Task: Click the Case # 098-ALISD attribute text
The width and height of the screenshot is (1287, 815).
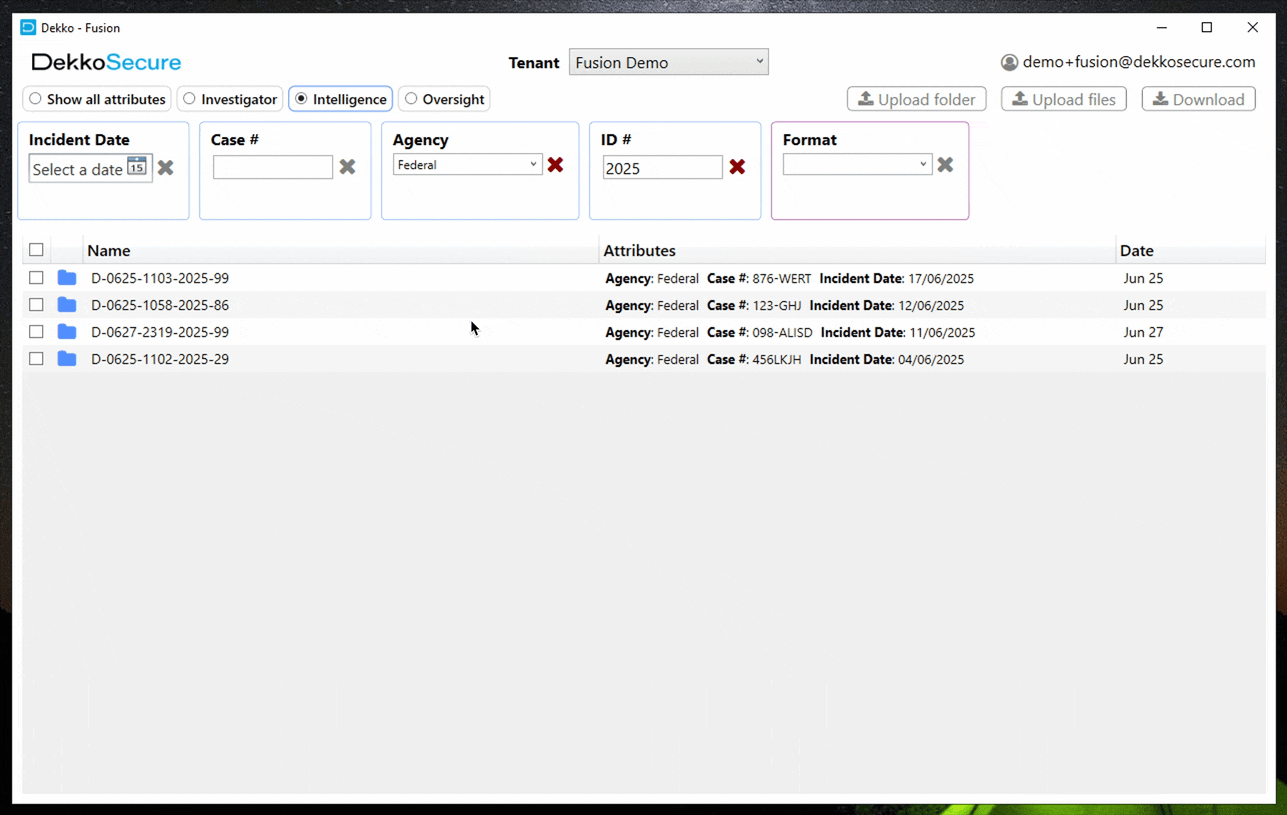Action: coord(760,332)
